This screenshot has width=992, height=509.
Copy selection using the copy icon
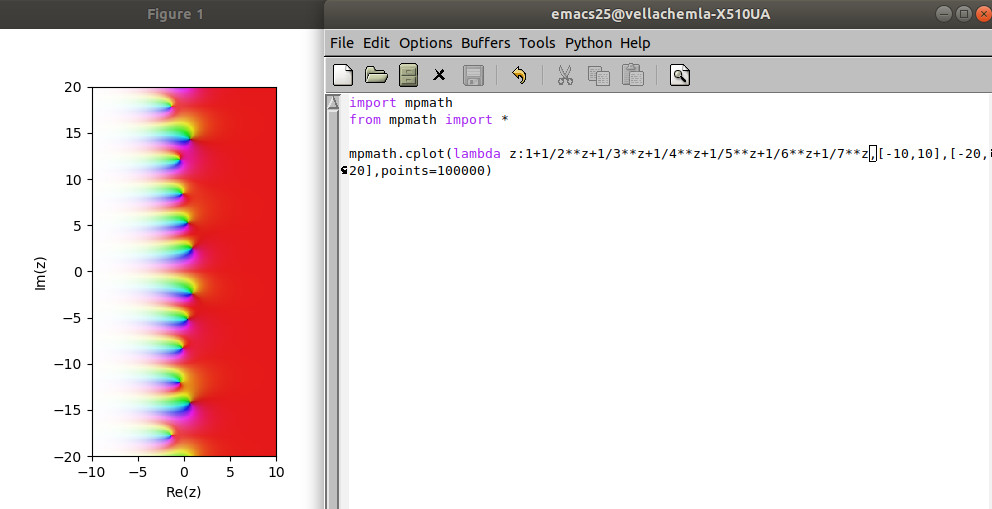(x=598, y=75)
